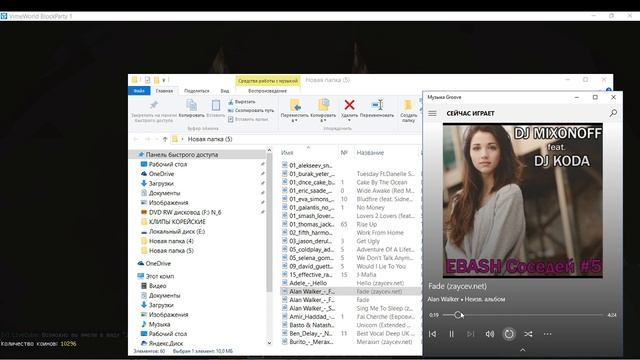Click the Up arrow in Explorer navigation
This screenshot has width=640, height=360.
(x=165, y=139)
